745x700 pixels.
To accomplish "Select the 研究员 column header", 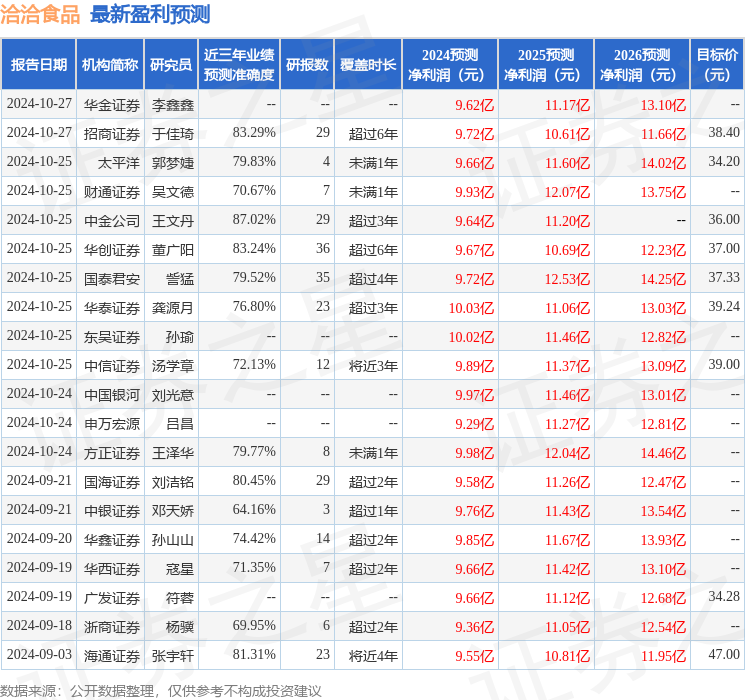I will [171, 65].
